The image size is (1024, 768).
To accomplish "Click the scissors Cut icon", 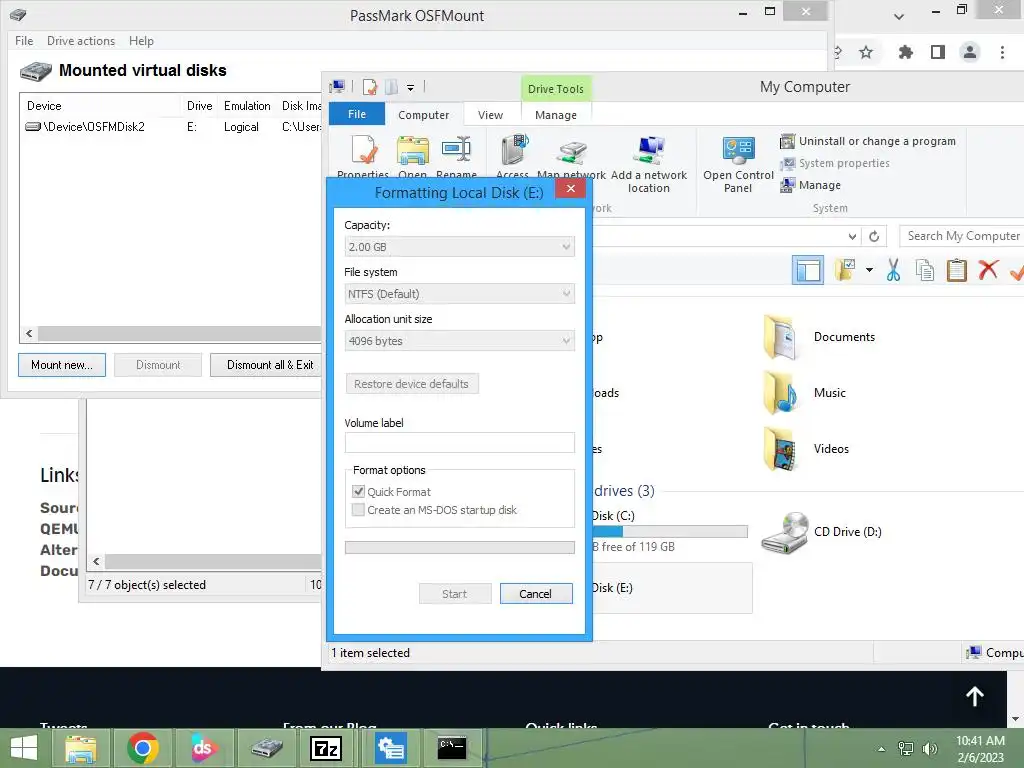I will 893,270.
